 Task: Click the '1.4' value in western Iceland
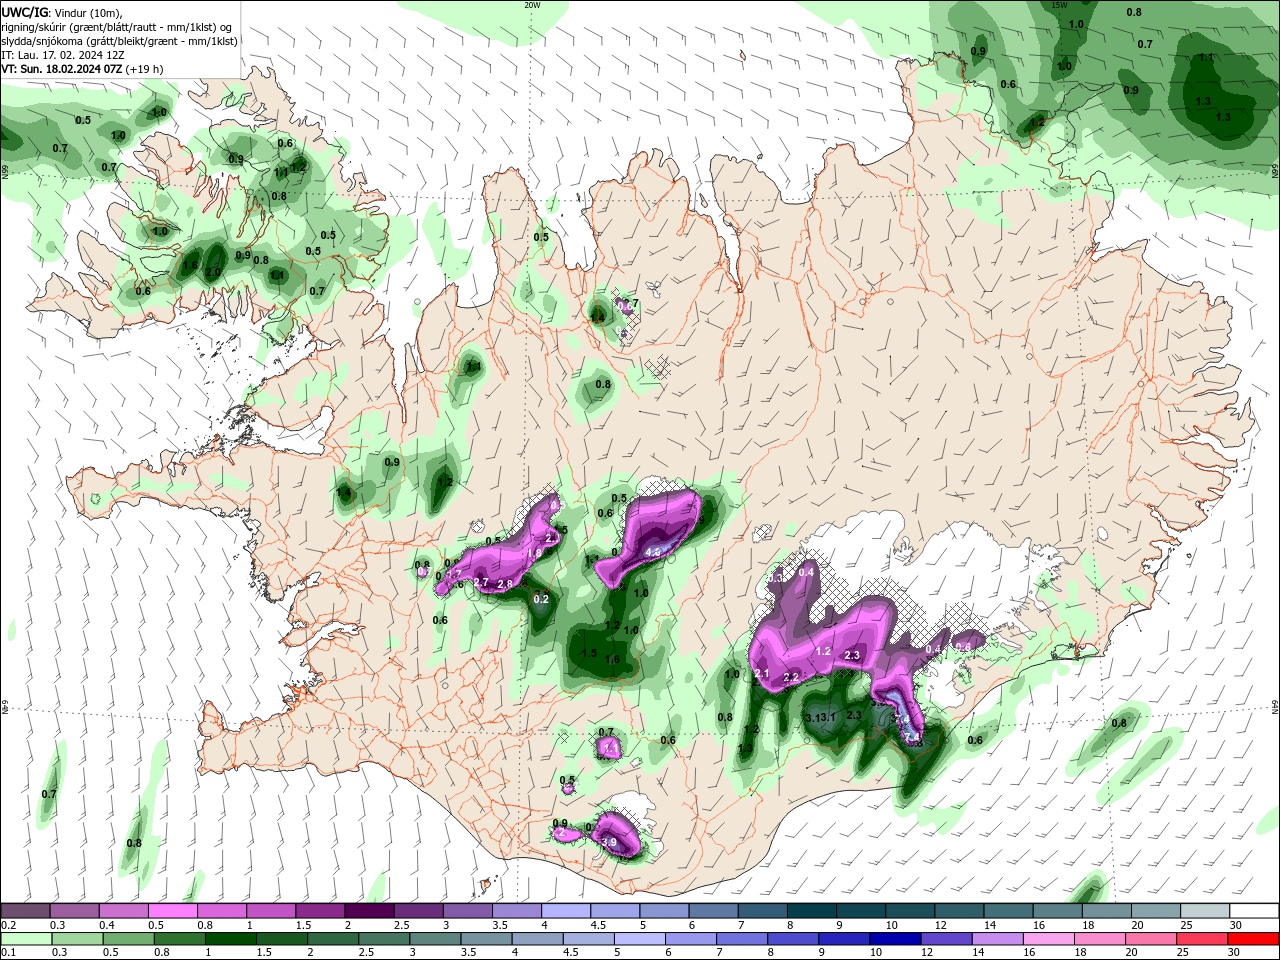point(344,492)
